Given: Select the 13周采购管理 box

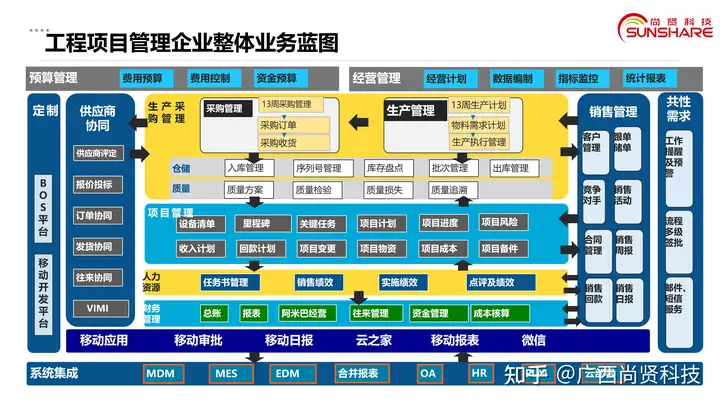Looking at the screenshot, I should tap(292, 104).
